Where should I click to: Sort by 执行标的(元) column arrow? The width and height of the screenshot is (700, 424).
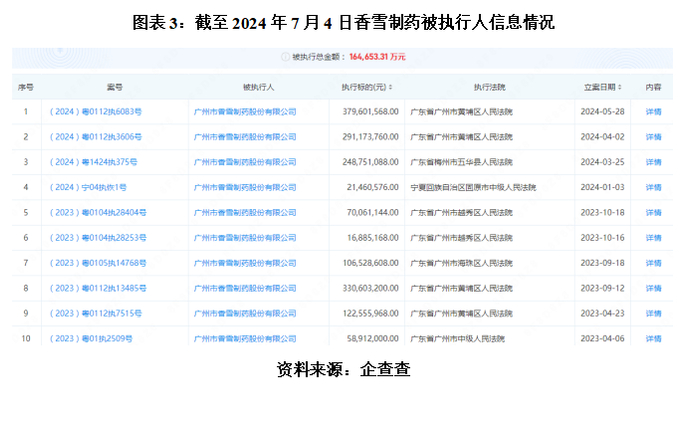click(x=391, y=87)
